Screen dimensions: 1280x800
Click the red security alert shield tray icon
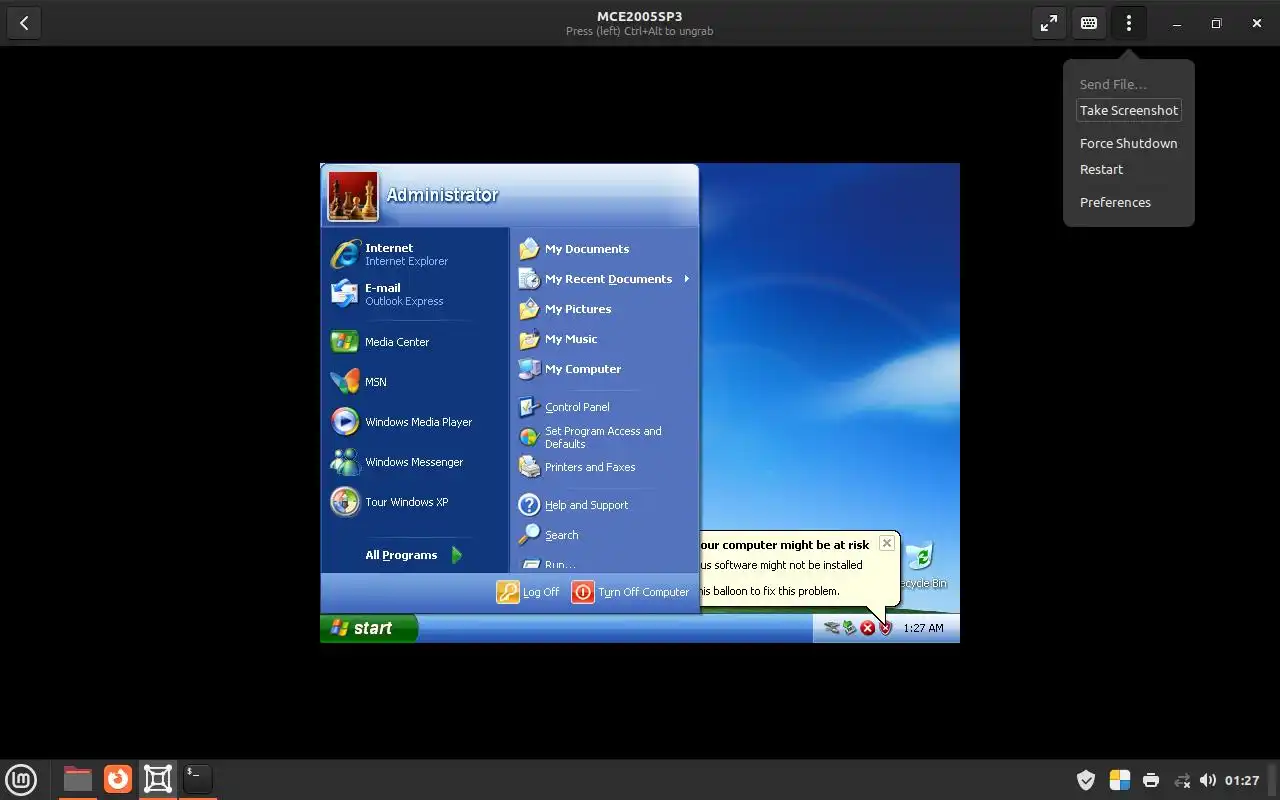click(x=885, y=628)
